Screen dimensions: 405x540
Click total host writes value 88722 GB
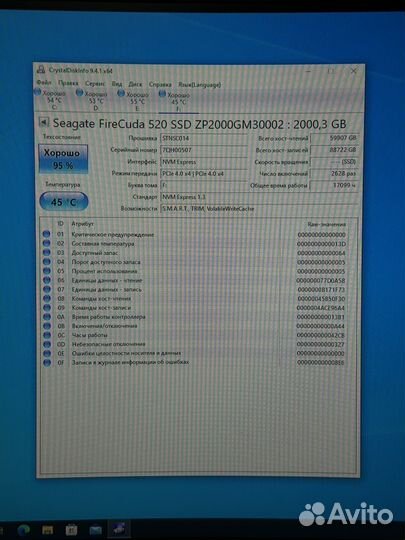click(x=334, y=150)
